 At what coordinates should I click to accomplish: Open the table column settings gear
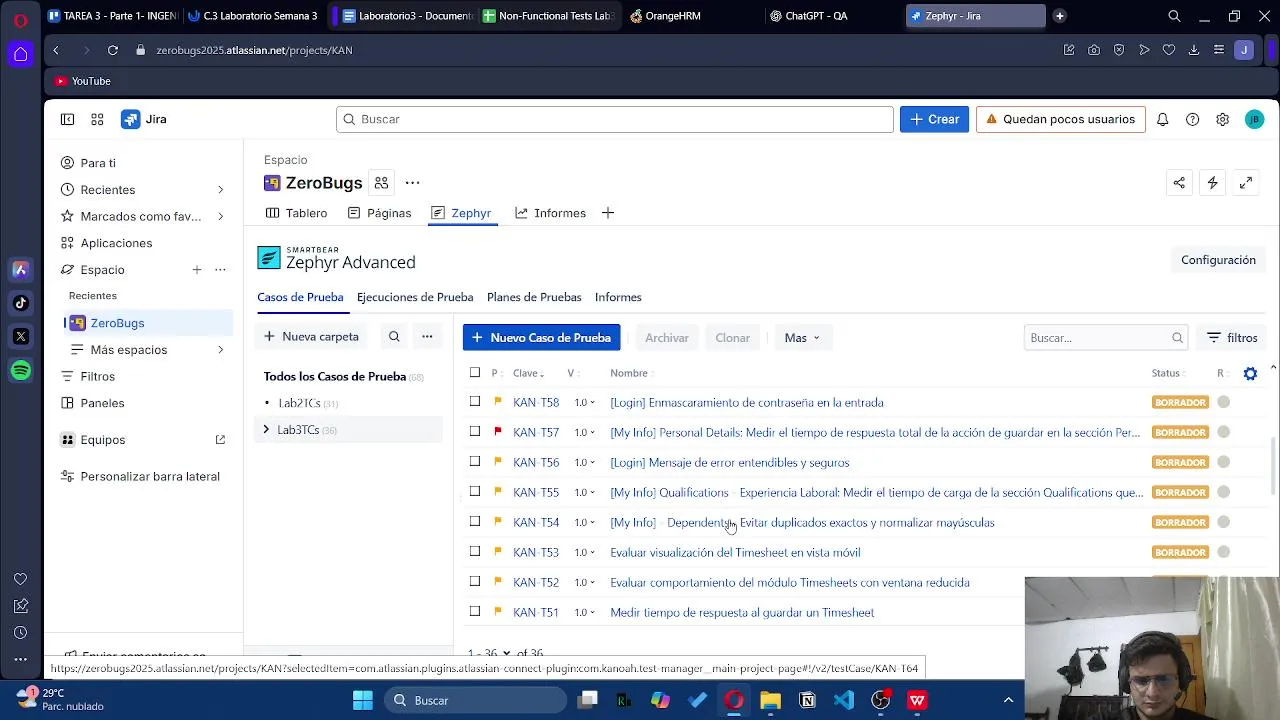point(1250,373)
